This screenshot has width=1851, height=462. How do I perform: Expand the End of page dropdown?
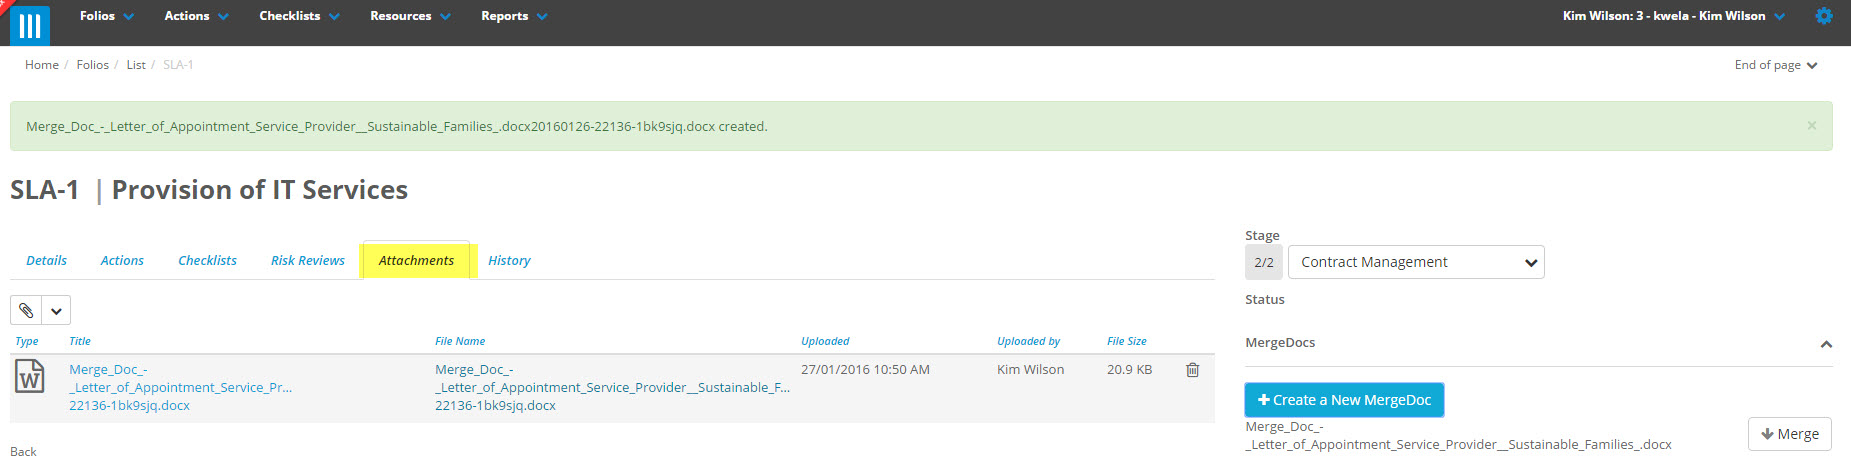[x=1775, y=65]
